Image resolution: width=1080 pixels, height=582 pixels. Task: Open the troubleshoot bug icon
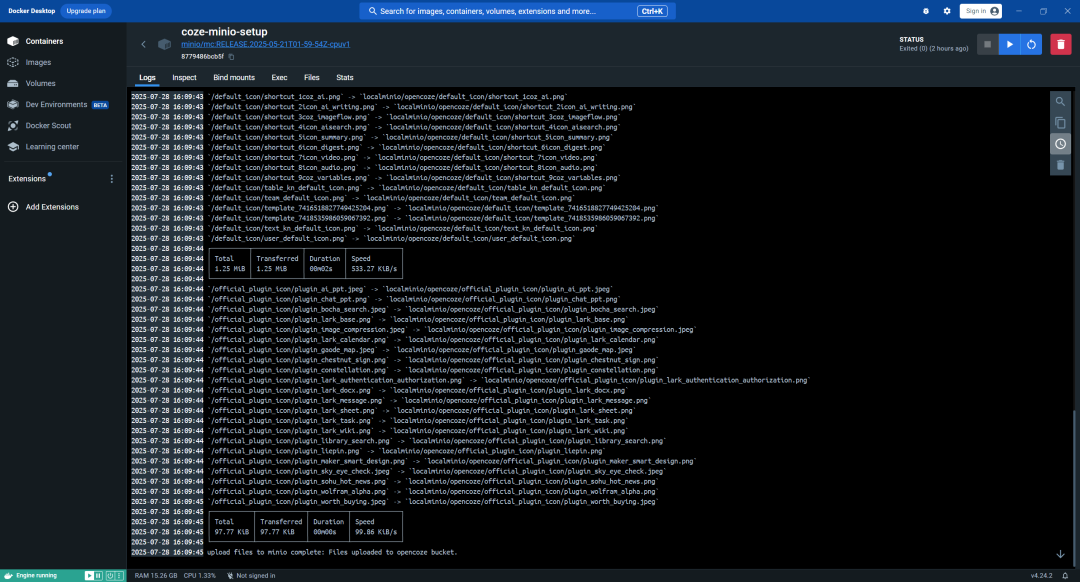click(926, 11)
